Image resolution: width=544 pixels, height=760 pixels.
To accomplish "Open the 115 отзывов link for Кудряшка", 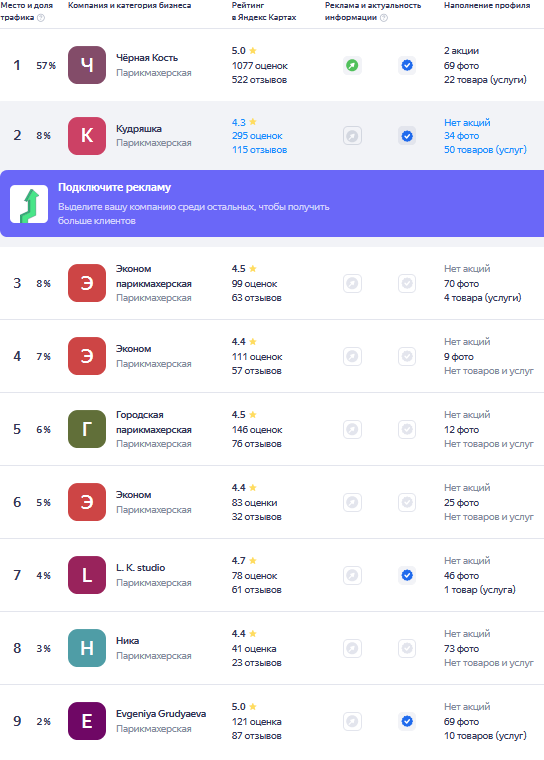I will 259,150.
